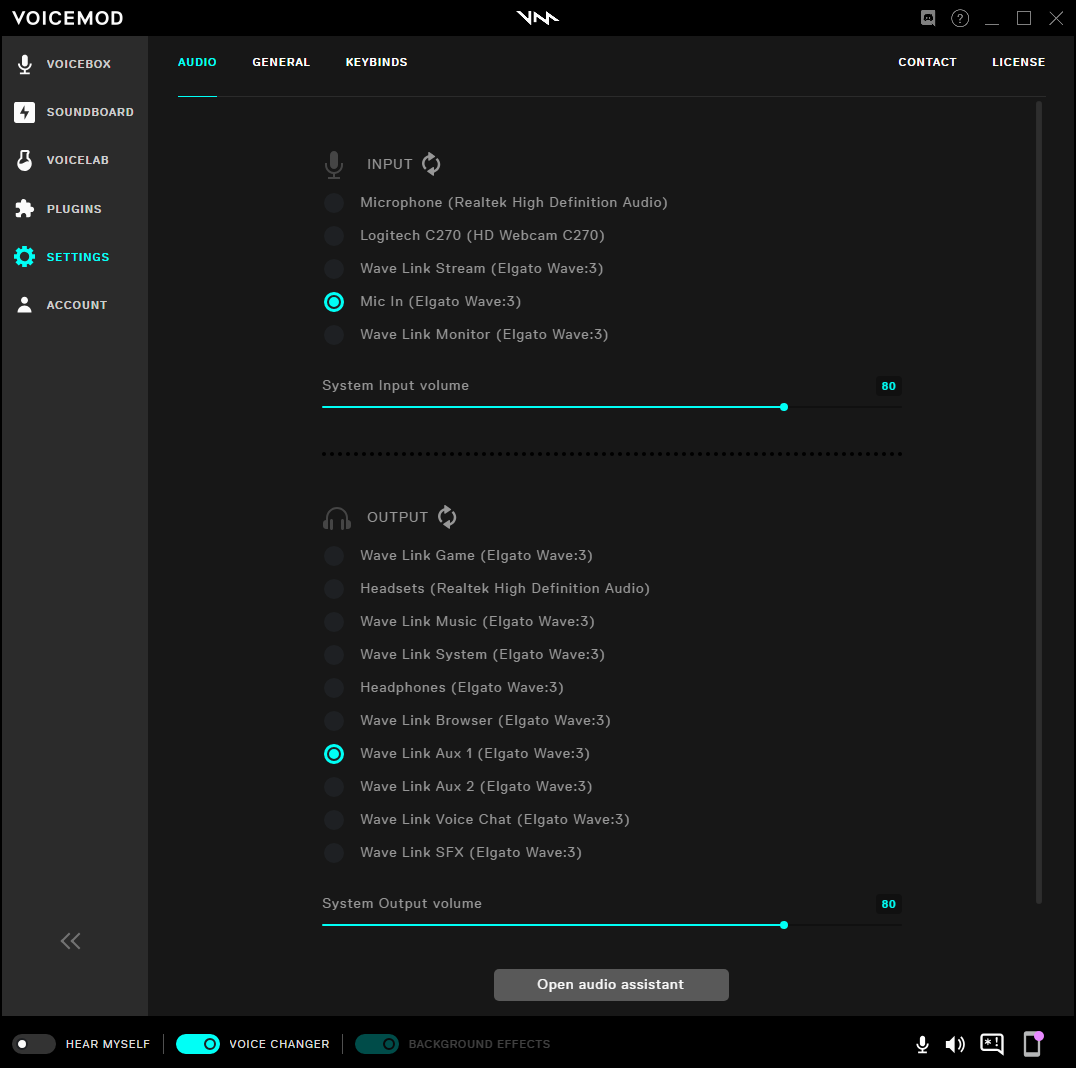Image resolution: width=1076 pixels, height=1068 pixels.
Task: Click the Voicemod VM logo in title bar
Action: pyautogui.click(x=538, y=18)
